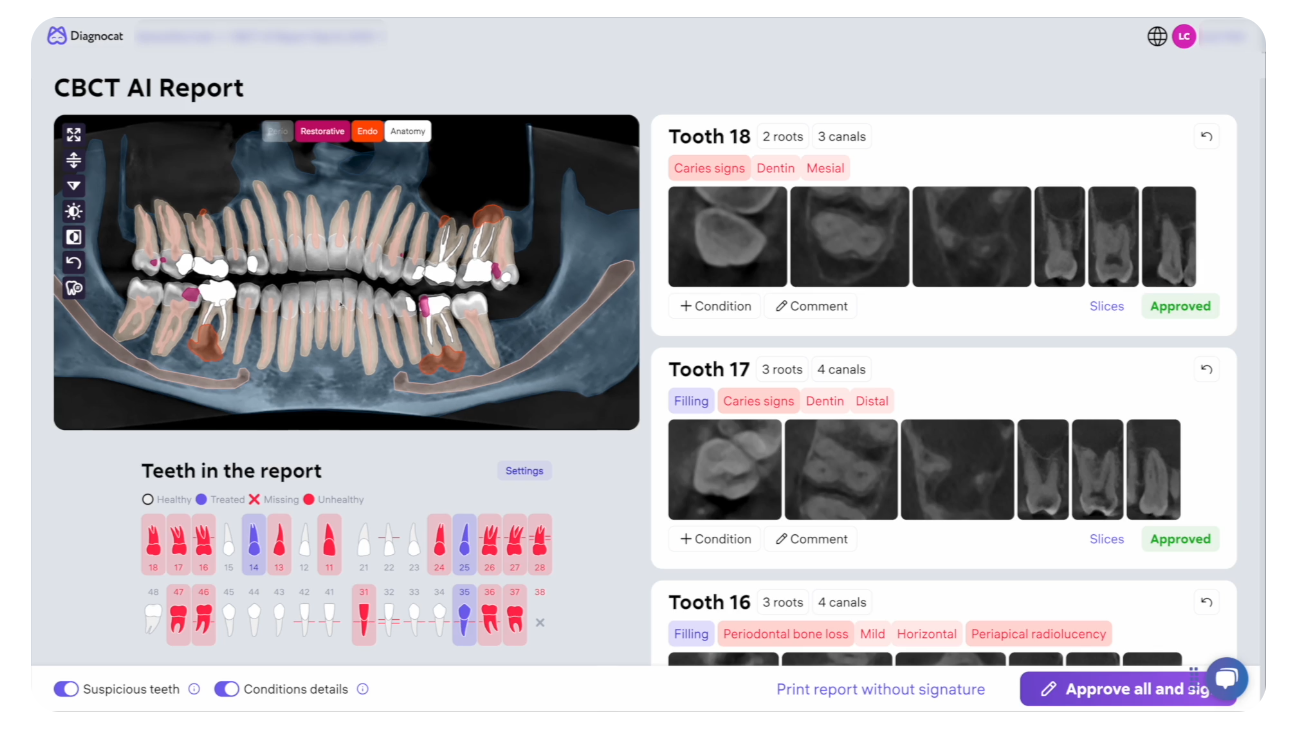This screenshot has height=742, width=1295.
Task: Select tooth 28 in the teeth chart
Action: (x=540, y=545)
